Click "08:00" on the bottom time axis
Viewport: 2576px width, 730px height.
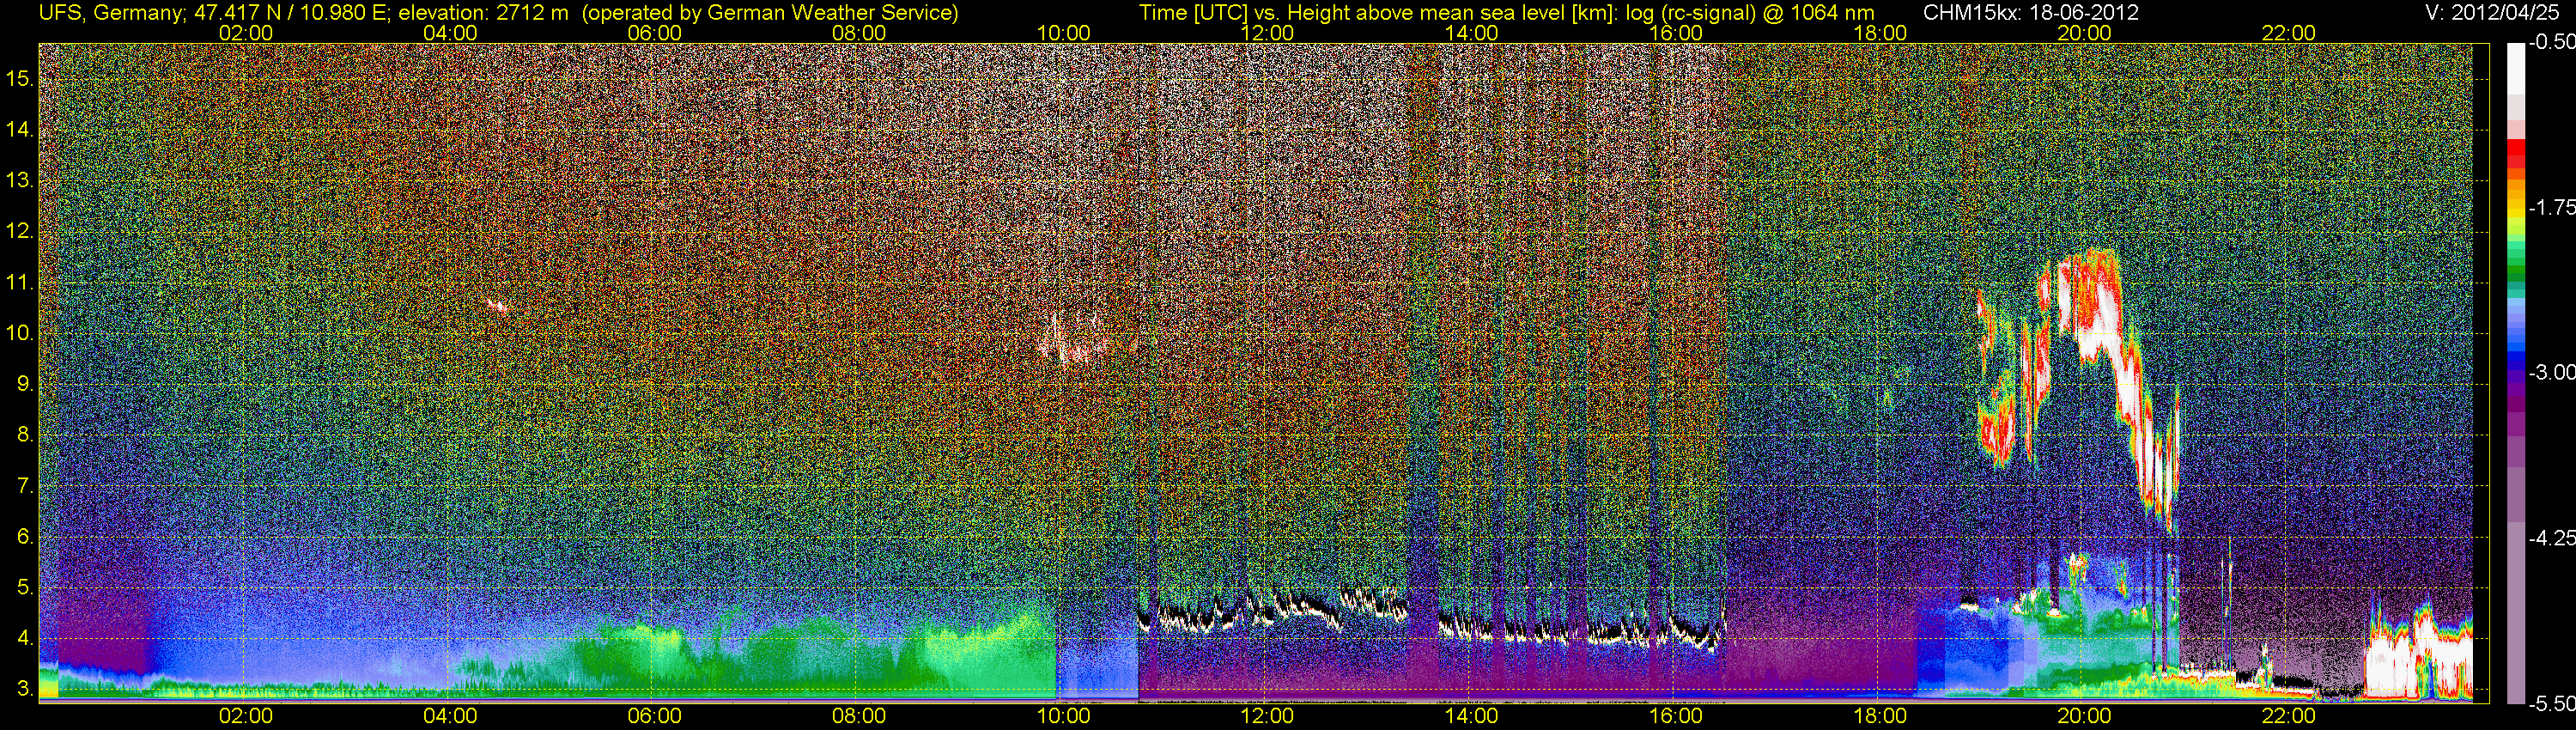tap(859, 716)
